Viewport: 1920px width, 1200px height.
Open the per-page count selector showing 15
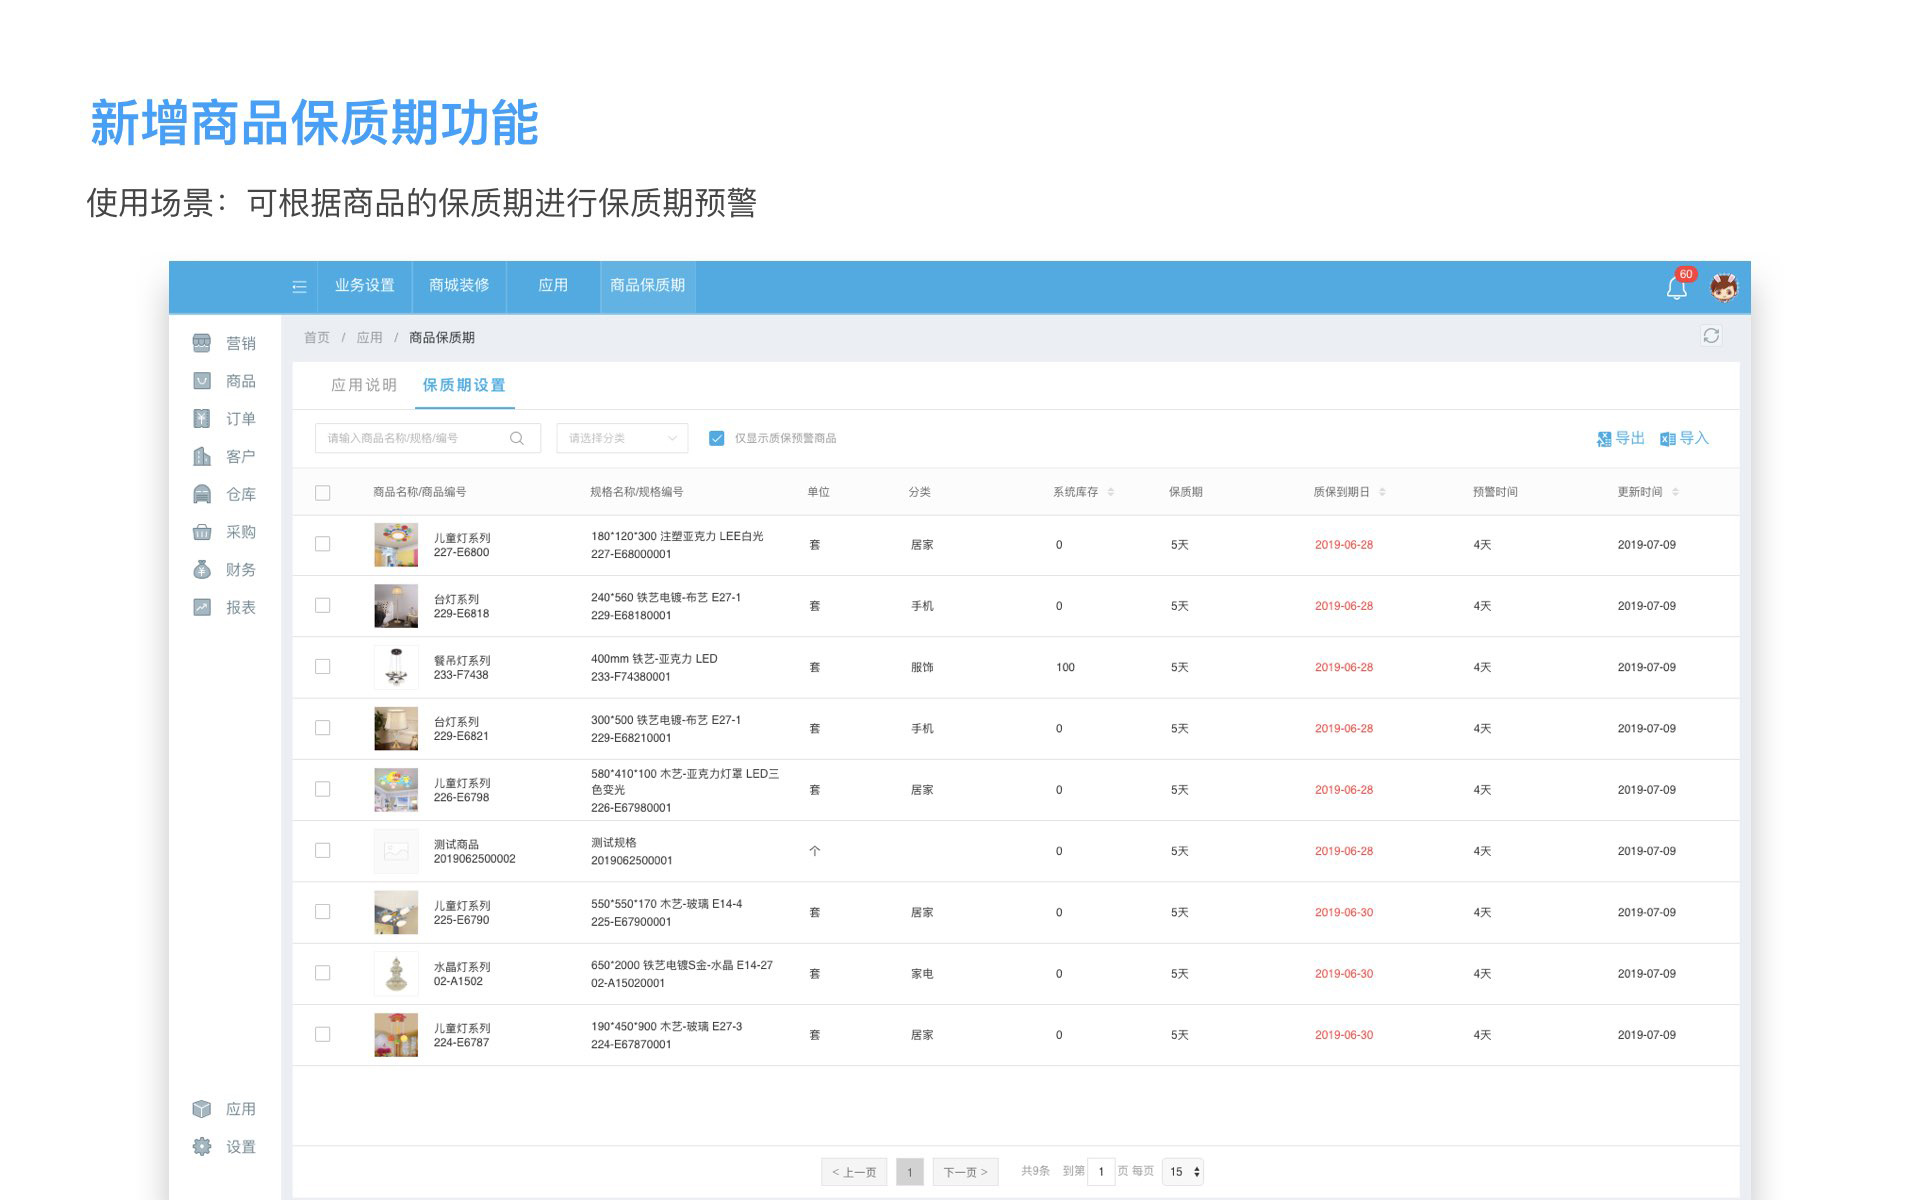tap(1184, 1171)
